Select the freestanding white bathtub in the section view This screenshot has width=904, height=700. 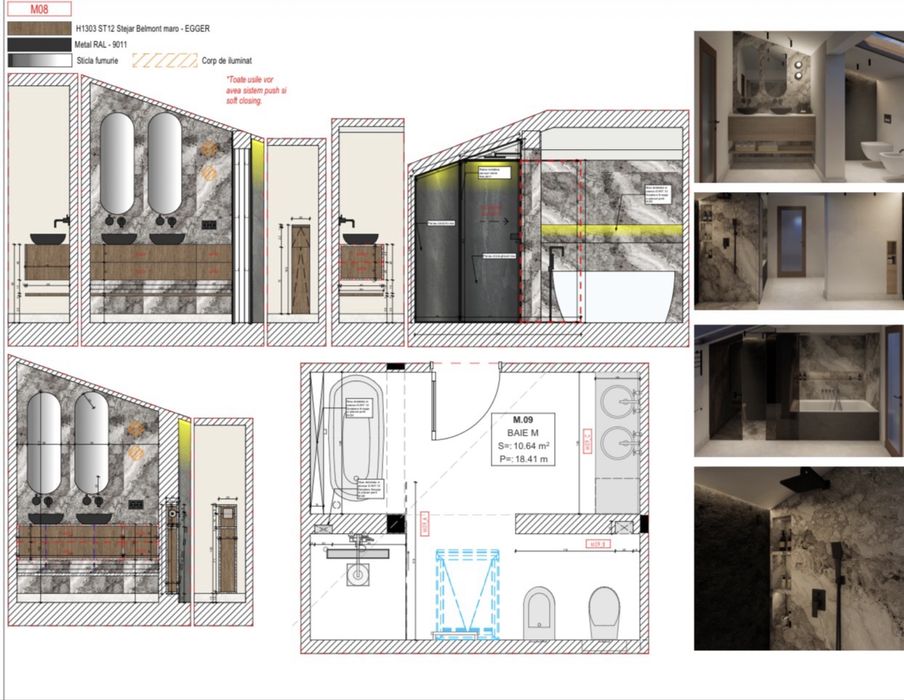[x=613, y=296]
